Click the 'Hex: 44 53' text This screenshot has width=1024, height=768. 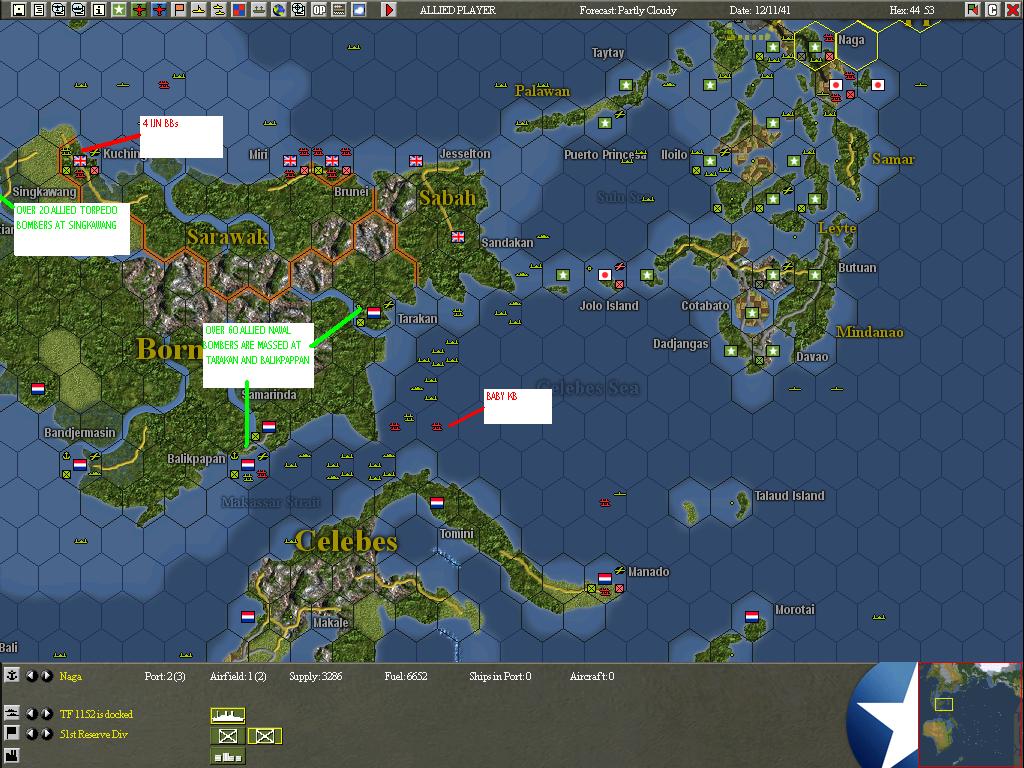tap(912, 10)
